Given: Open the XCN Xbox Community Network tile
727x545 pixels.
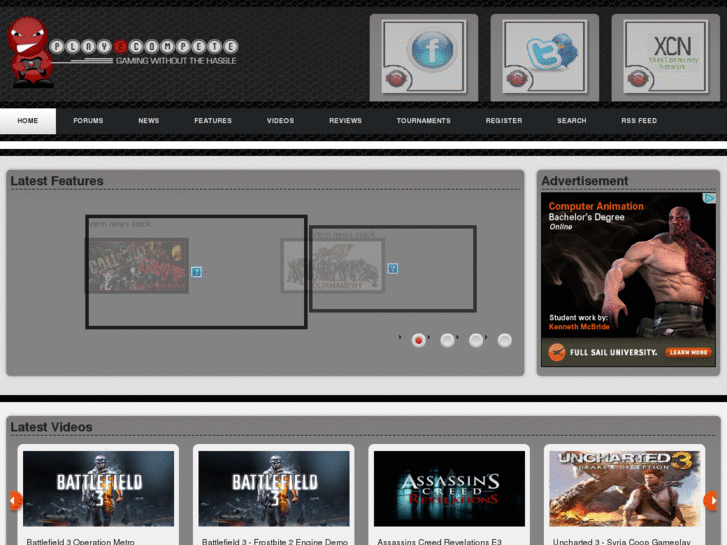Looking at the screenshot, I should coord(665,57).
